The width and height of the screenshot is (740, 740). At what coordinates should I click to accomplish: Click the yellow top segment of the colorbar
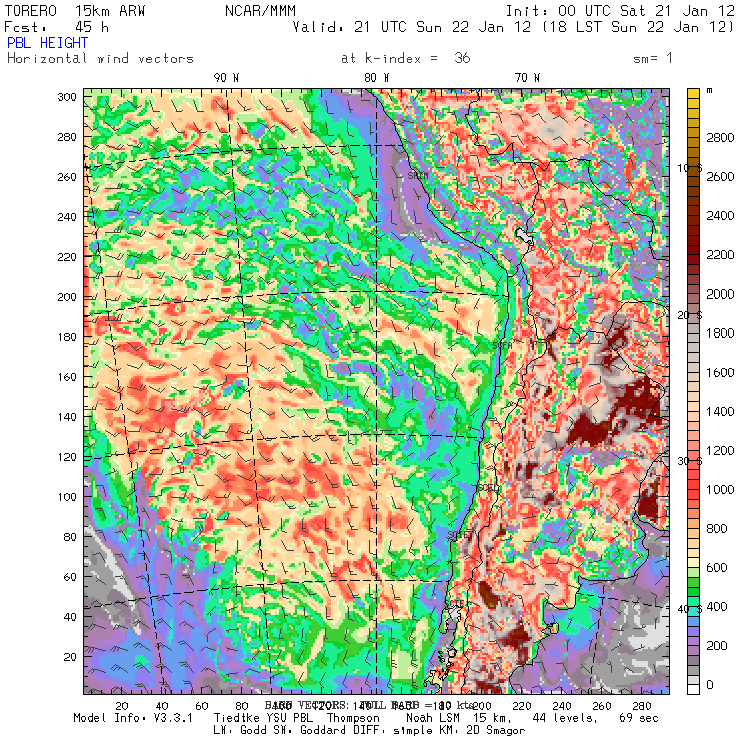pos(693,94)
